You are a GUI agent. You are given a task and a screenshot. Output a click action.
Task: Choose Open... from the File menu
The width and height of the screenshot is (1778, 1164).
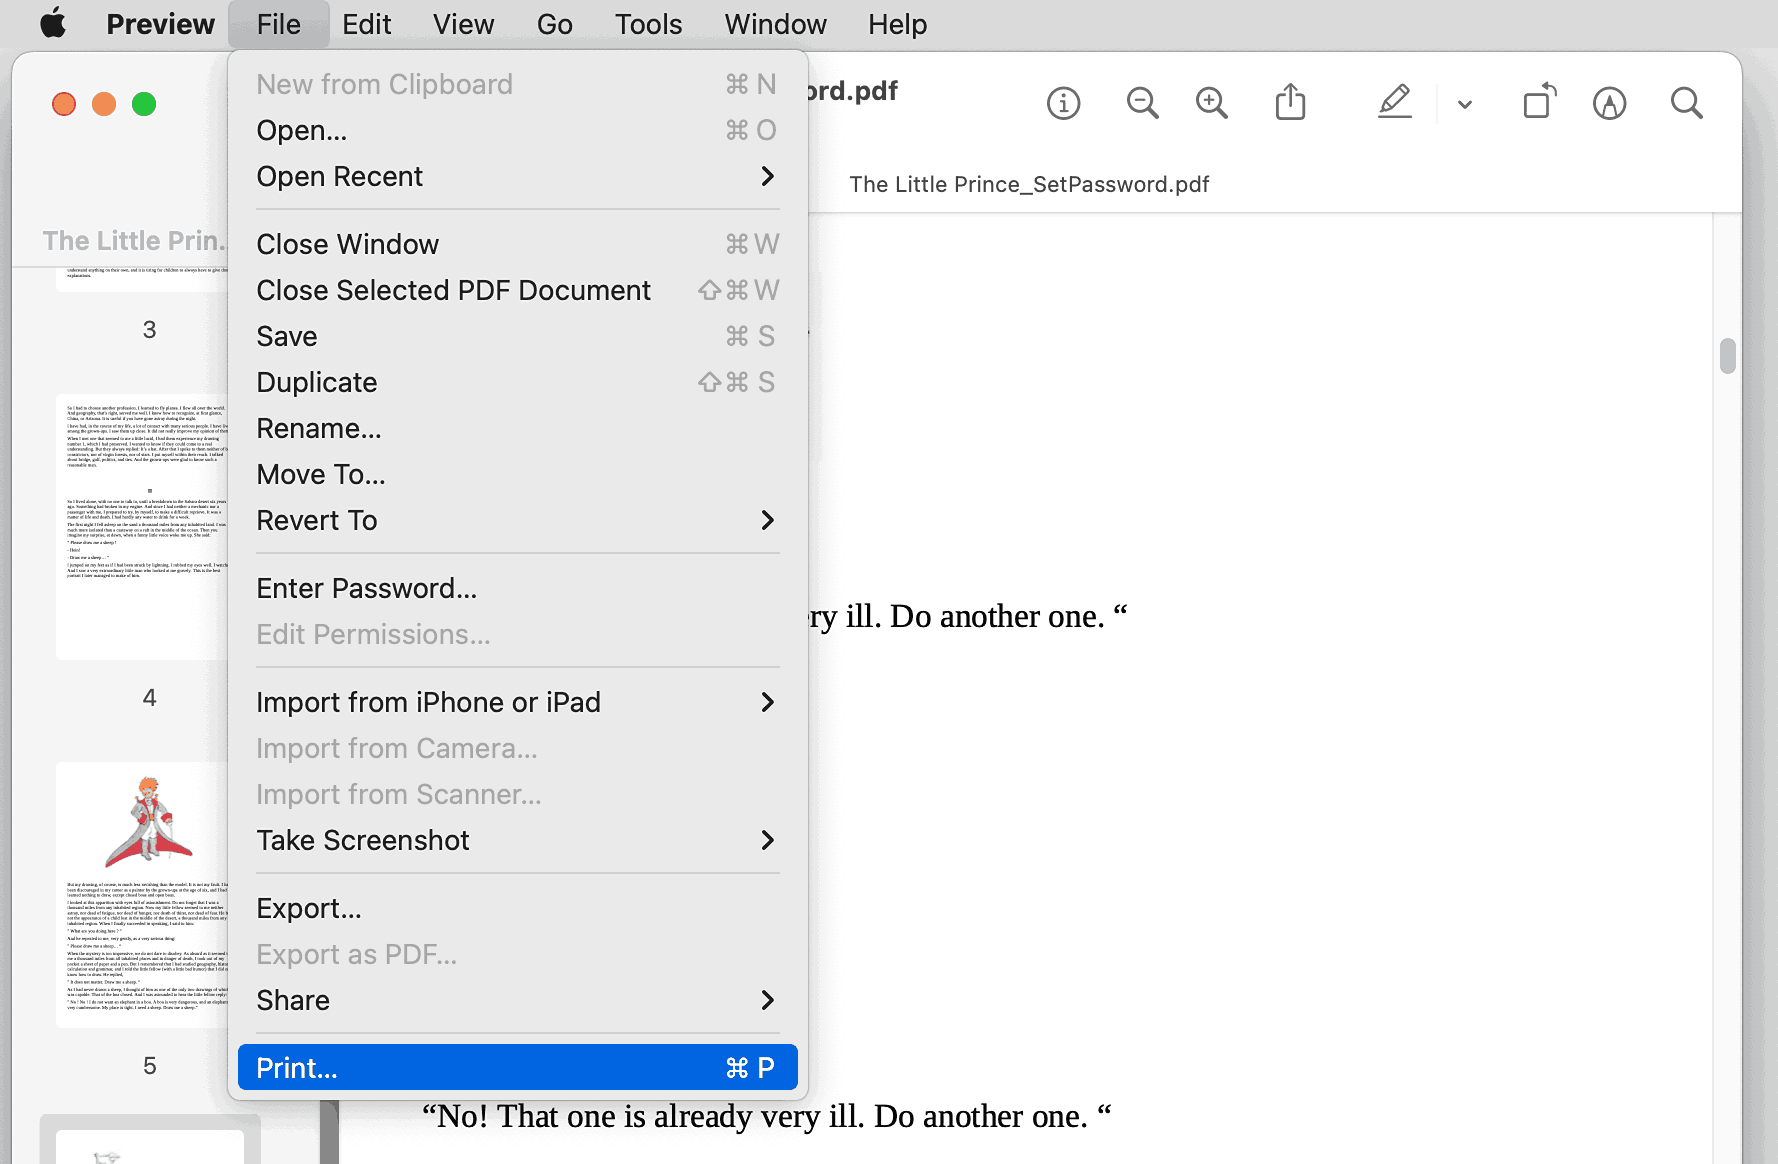[517, 130]
